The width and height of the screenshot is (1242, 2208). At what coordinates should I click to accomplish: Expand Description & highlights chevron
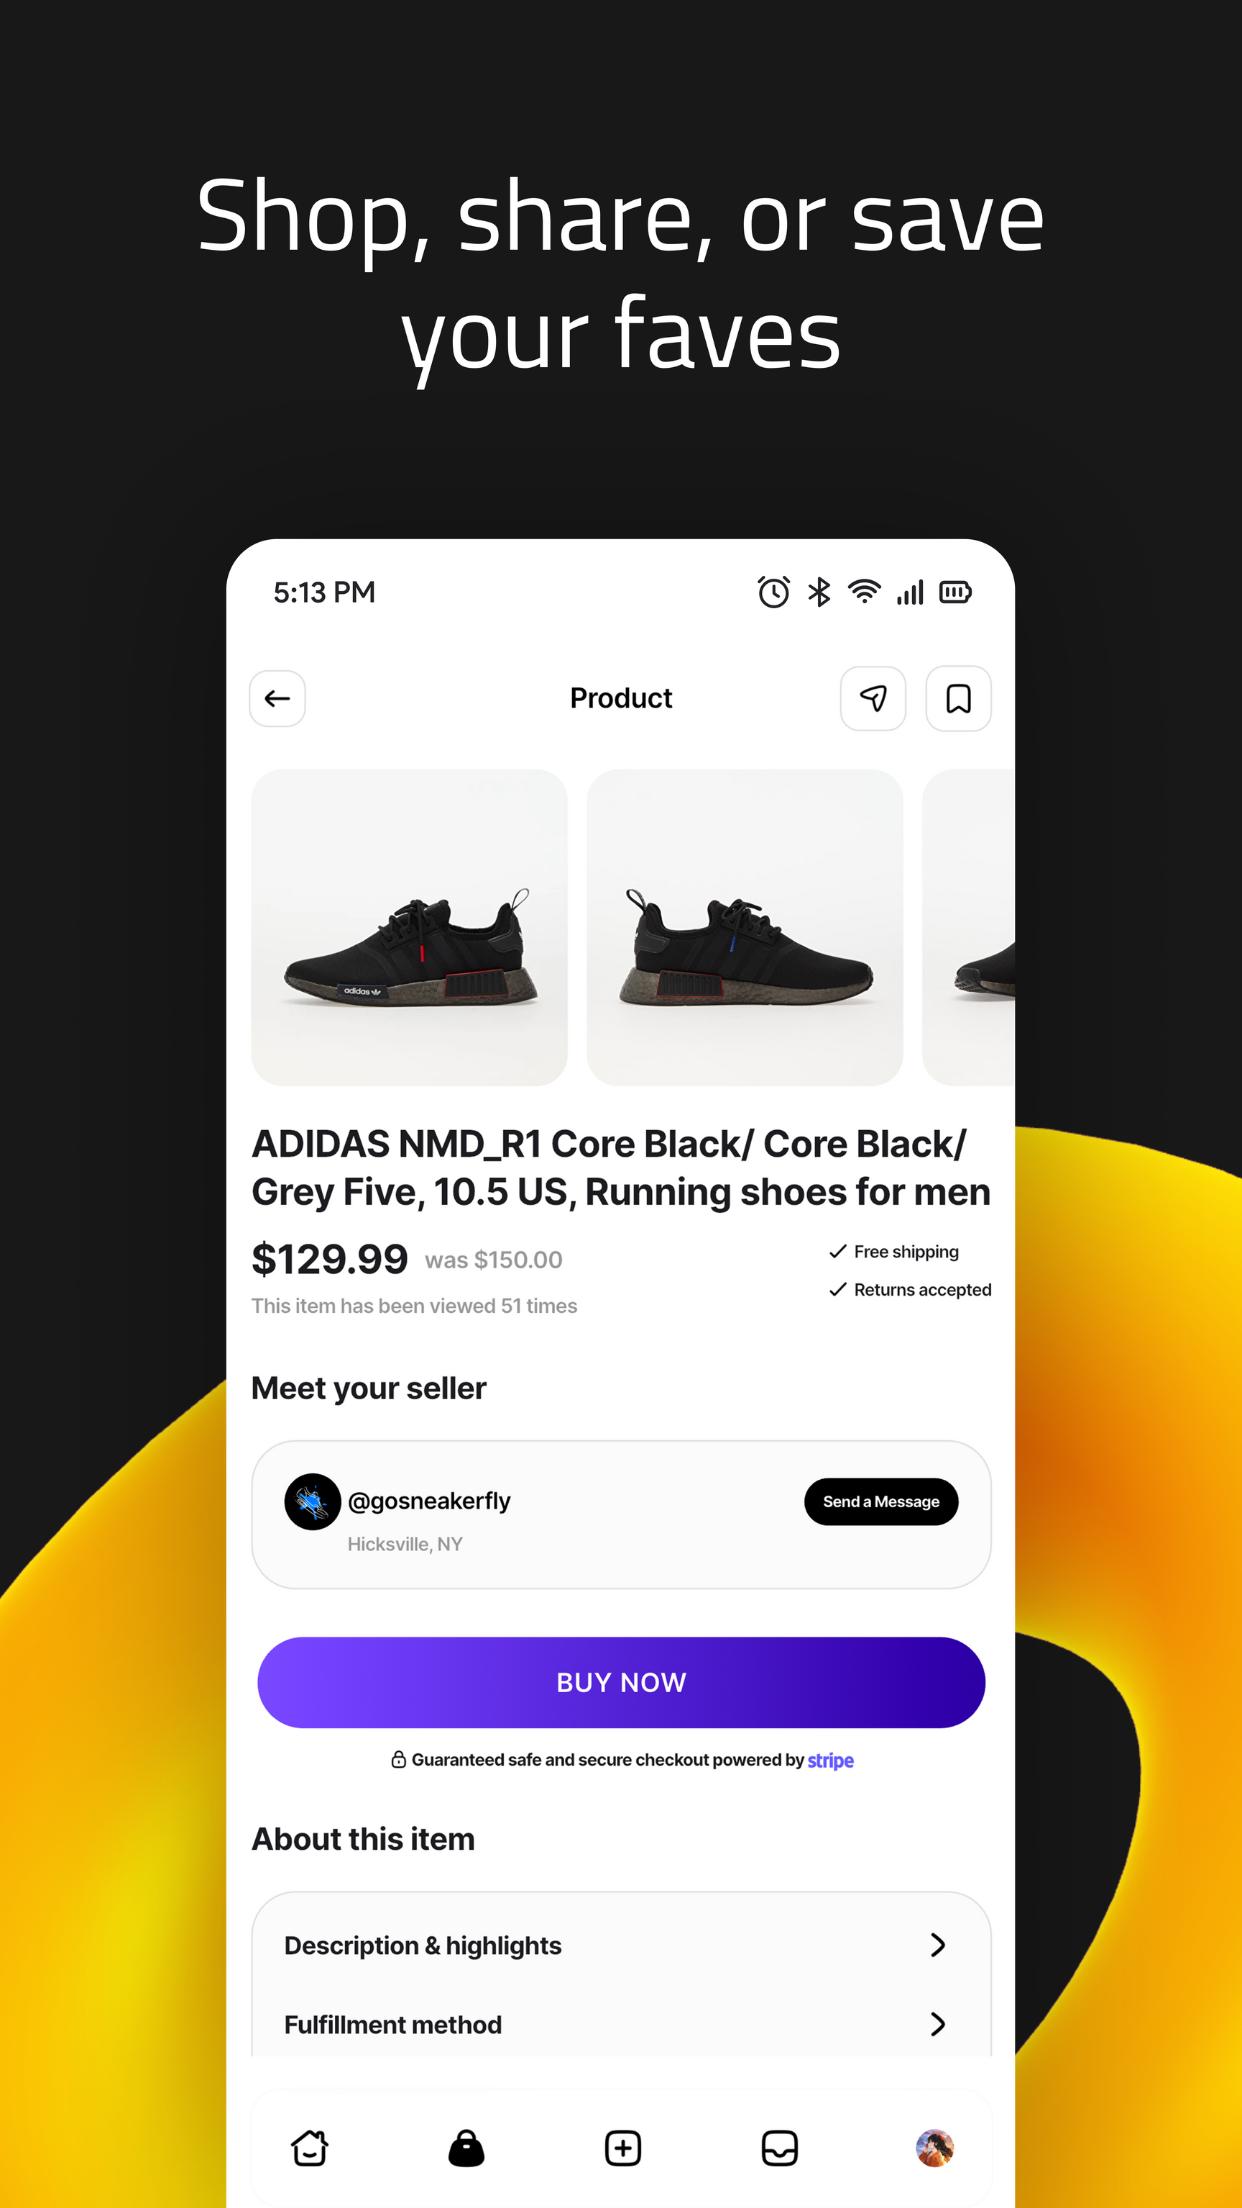937,1945
